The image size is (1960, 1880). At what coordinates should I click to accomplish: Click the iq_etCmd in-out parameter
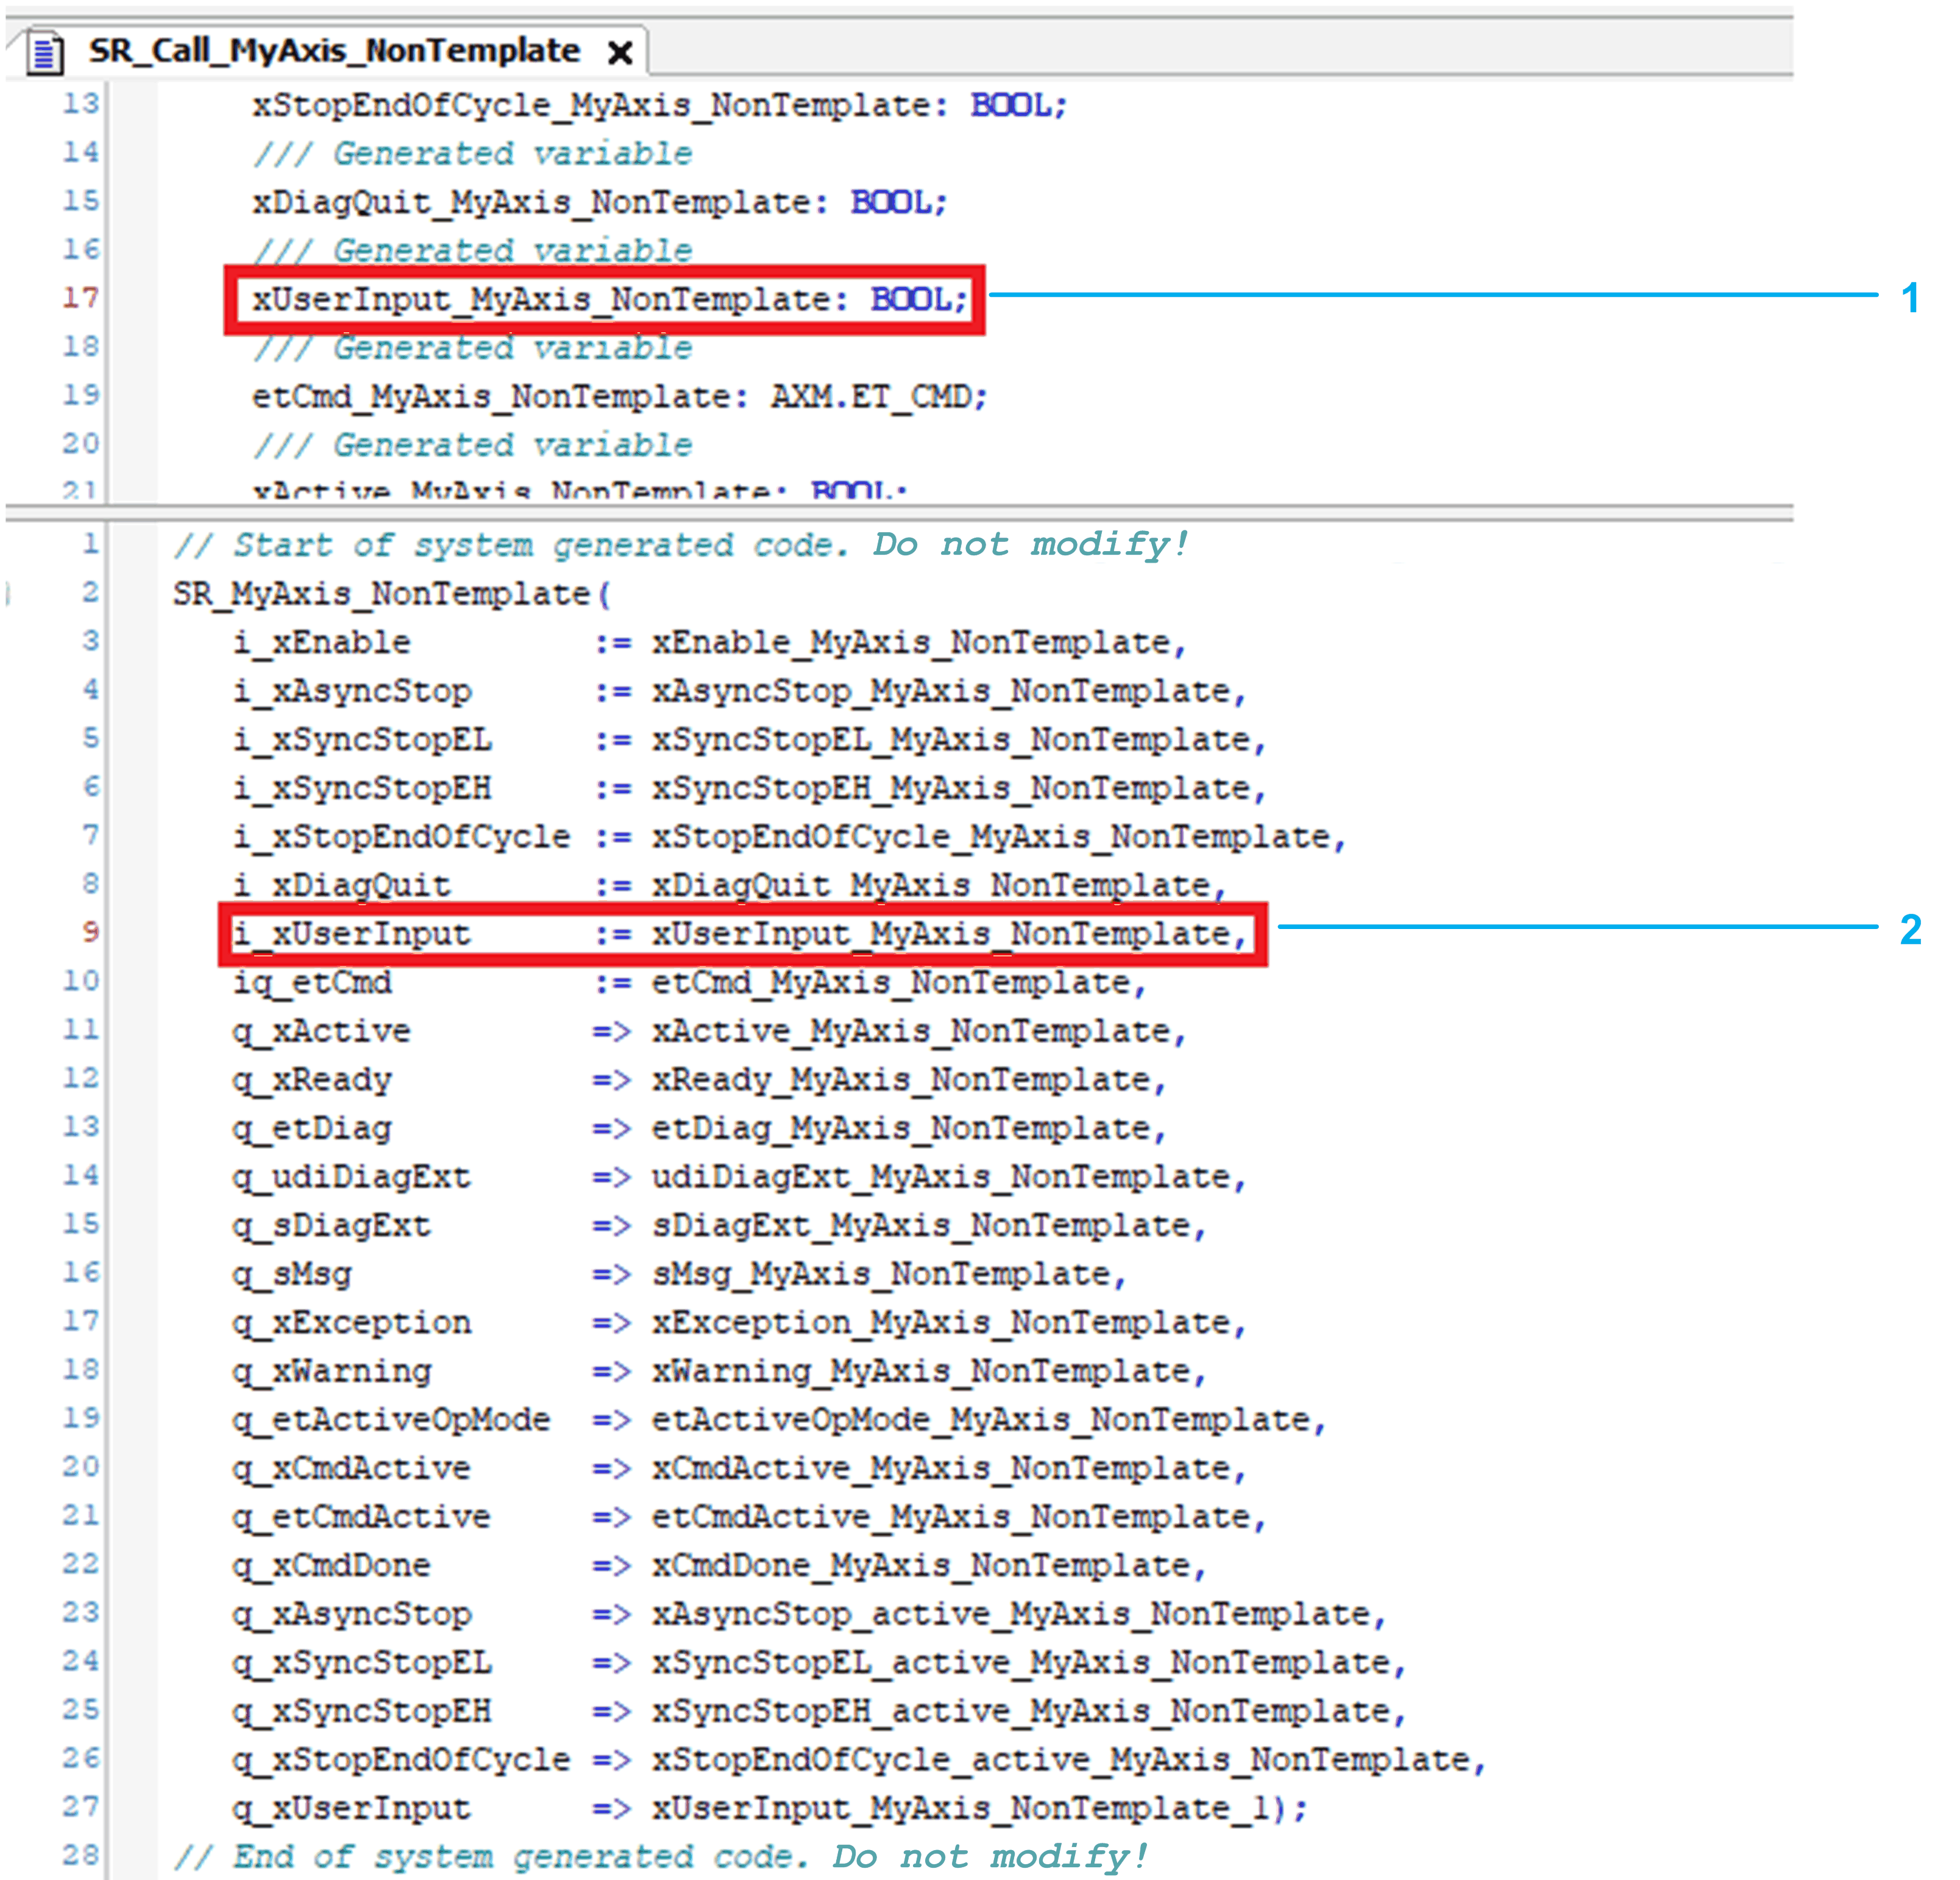(312, 982)
